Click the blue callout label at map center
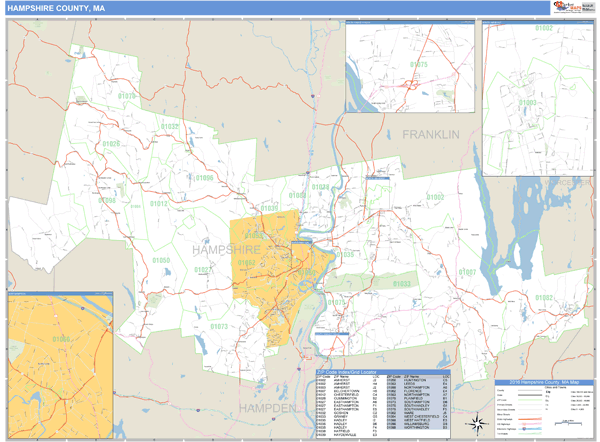This screenshot has height=442, width=600. pos(303,242)
